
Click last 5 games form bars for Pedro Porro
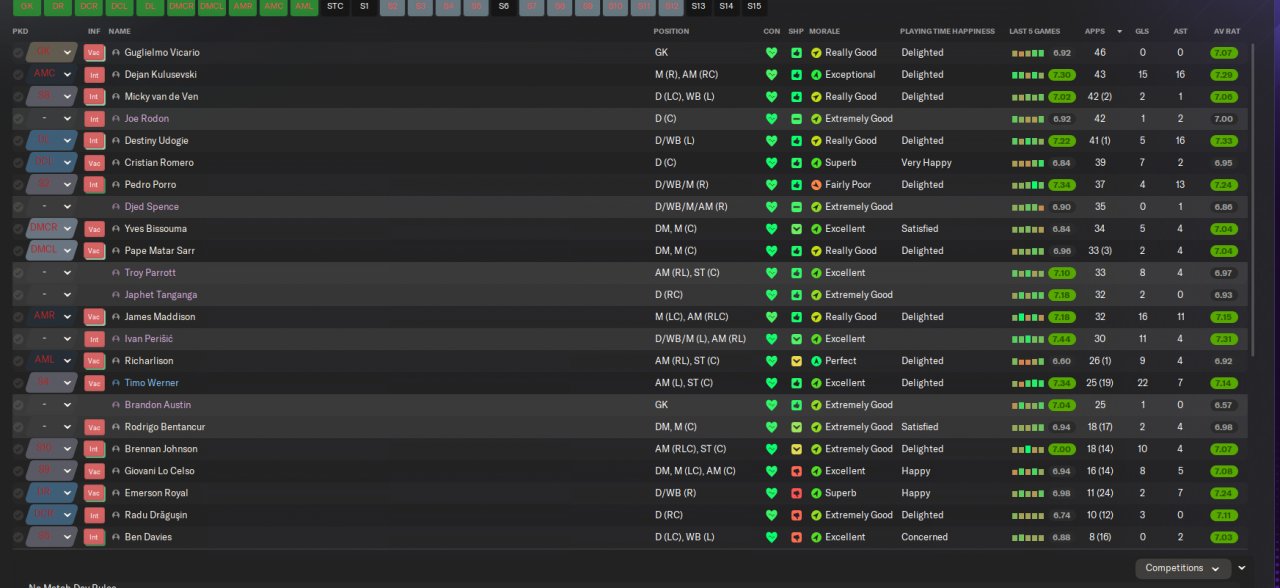[x=1028, y=185]
